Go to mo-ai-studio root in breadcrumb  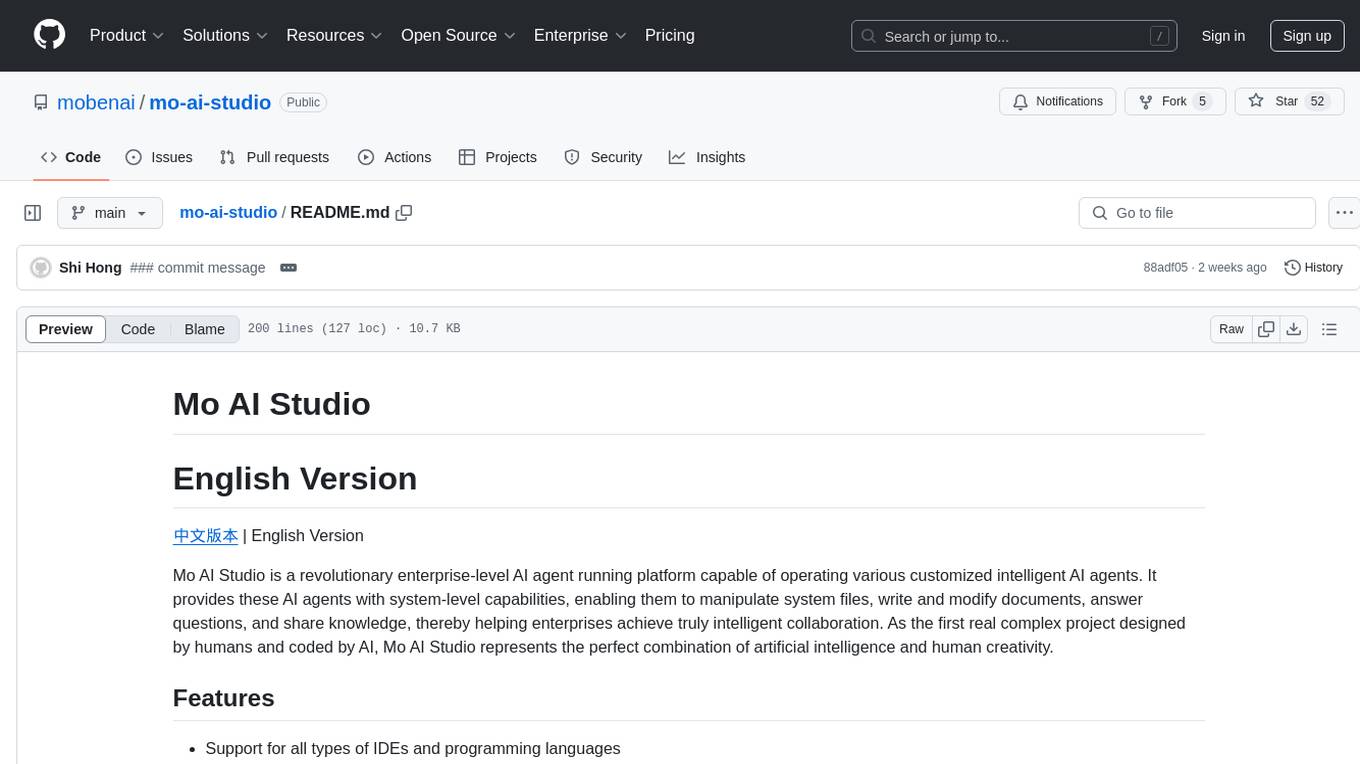[x=228, y=212]
